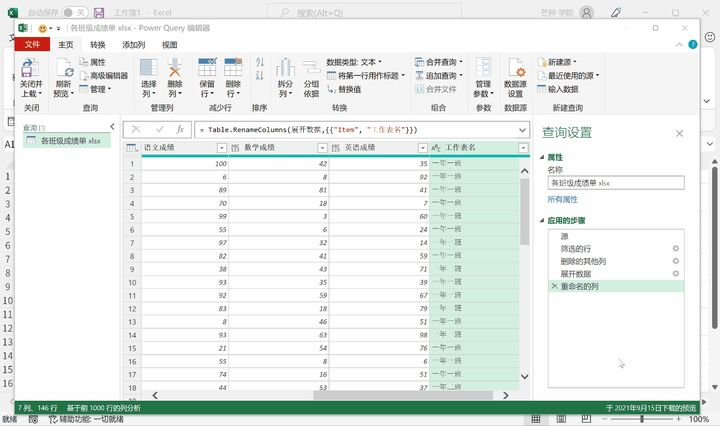Click the Excel search box in title bar

point(364,12)
